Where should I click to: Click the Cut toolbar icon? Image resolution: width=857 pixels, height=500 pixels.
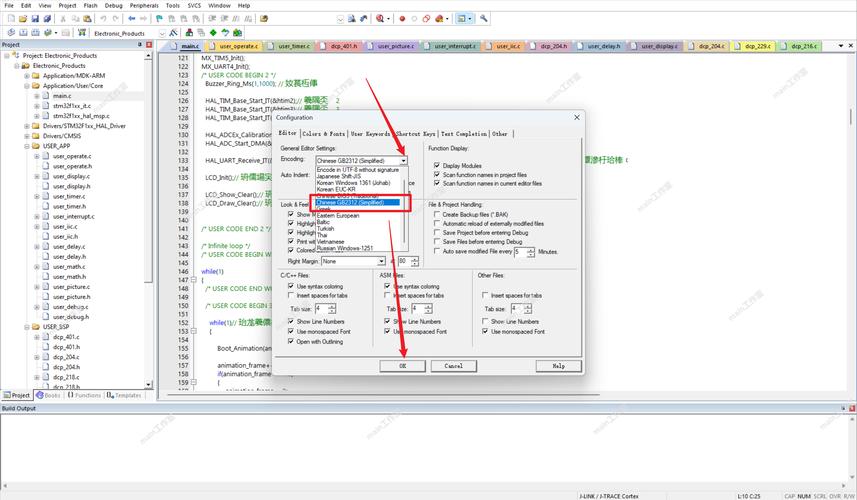pyautogui.click(x=63, y=19)
